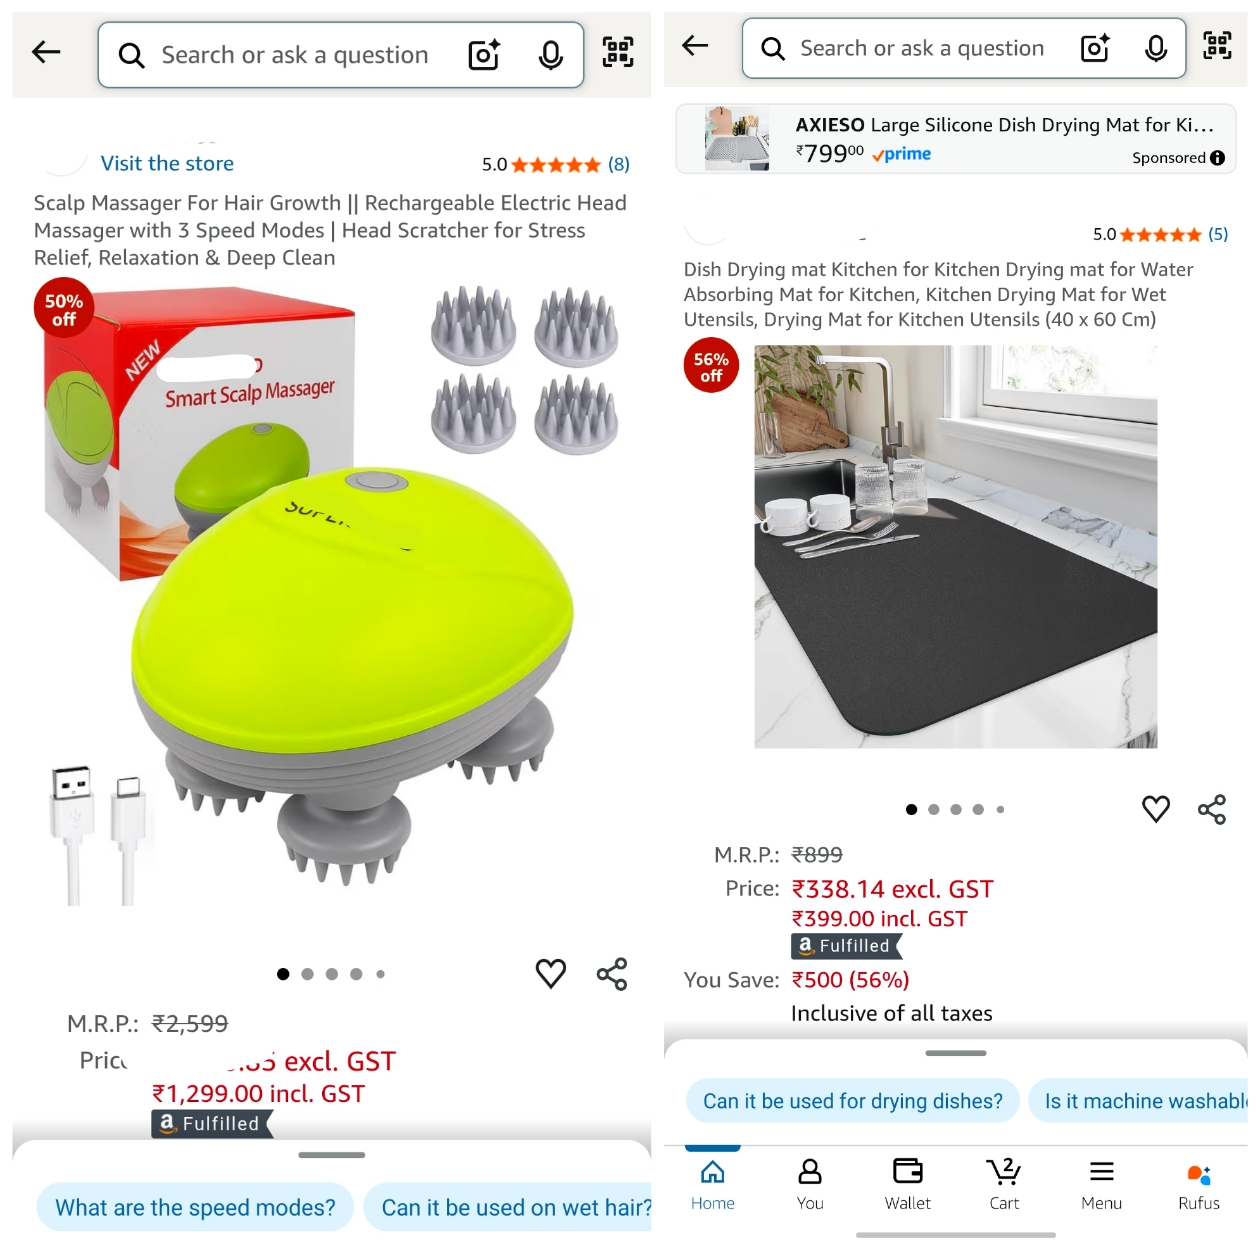Expand the suggestion sheet handle on dish mat page
The width and height of the screenshot is (1260, 1260).
[956, 1053]
